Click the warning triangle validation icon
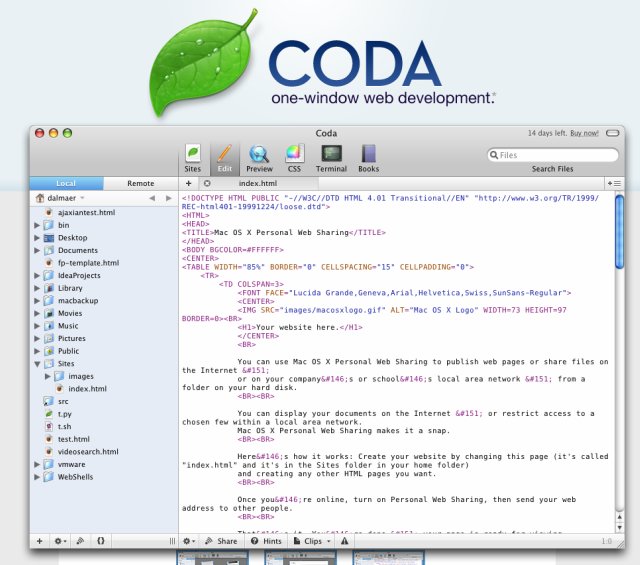Image resolution: width=640 pixels, height=565 pixels. coord(344,541)
